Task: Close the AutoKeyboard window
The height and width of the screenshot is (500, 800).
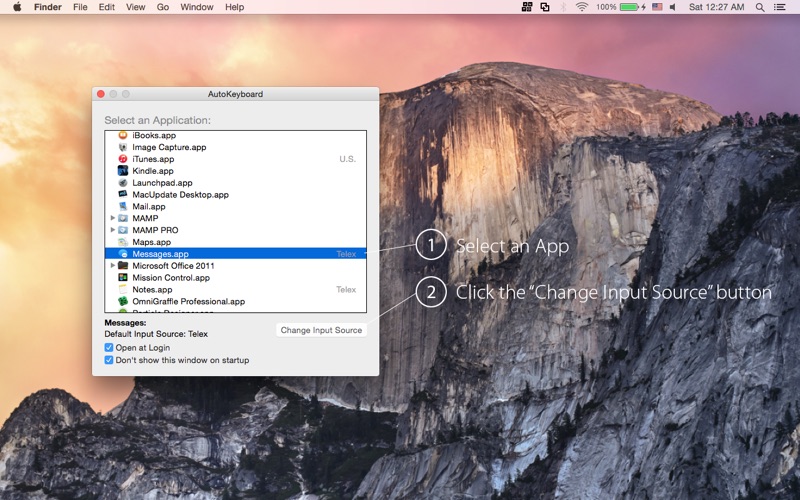Action: click(101, 94)
